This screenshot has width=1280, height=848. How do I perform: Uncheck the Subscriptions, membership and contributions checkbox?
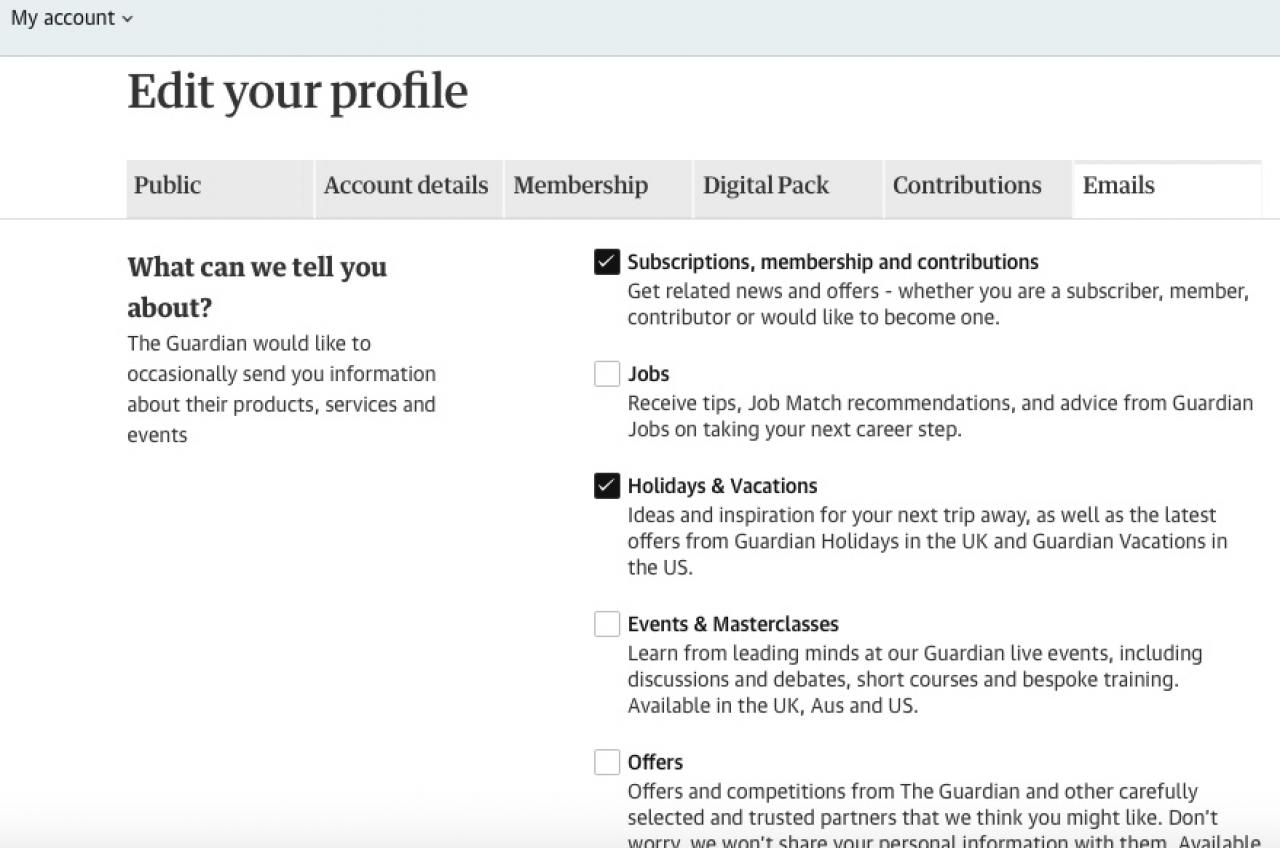pyautogui.click(x=607, y=262)
